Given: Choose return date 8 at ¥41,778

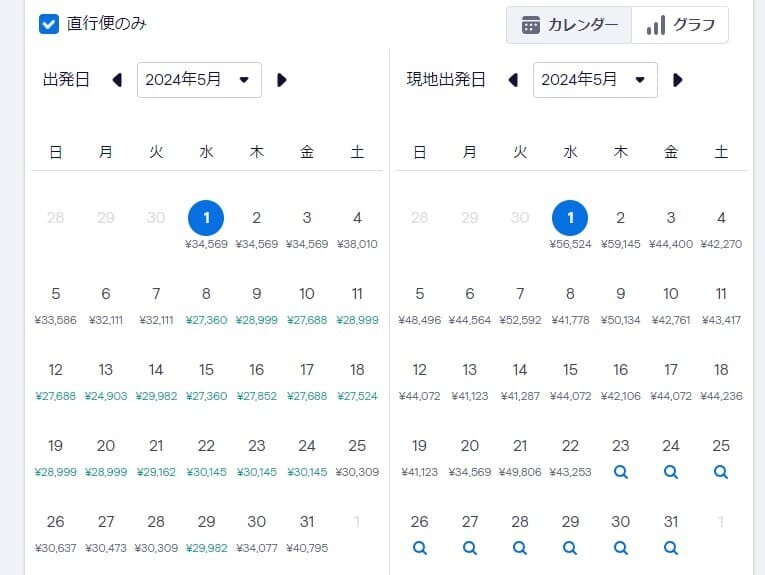Looking at the screenshot, I should pyautogui.click(x=570, y=306).
